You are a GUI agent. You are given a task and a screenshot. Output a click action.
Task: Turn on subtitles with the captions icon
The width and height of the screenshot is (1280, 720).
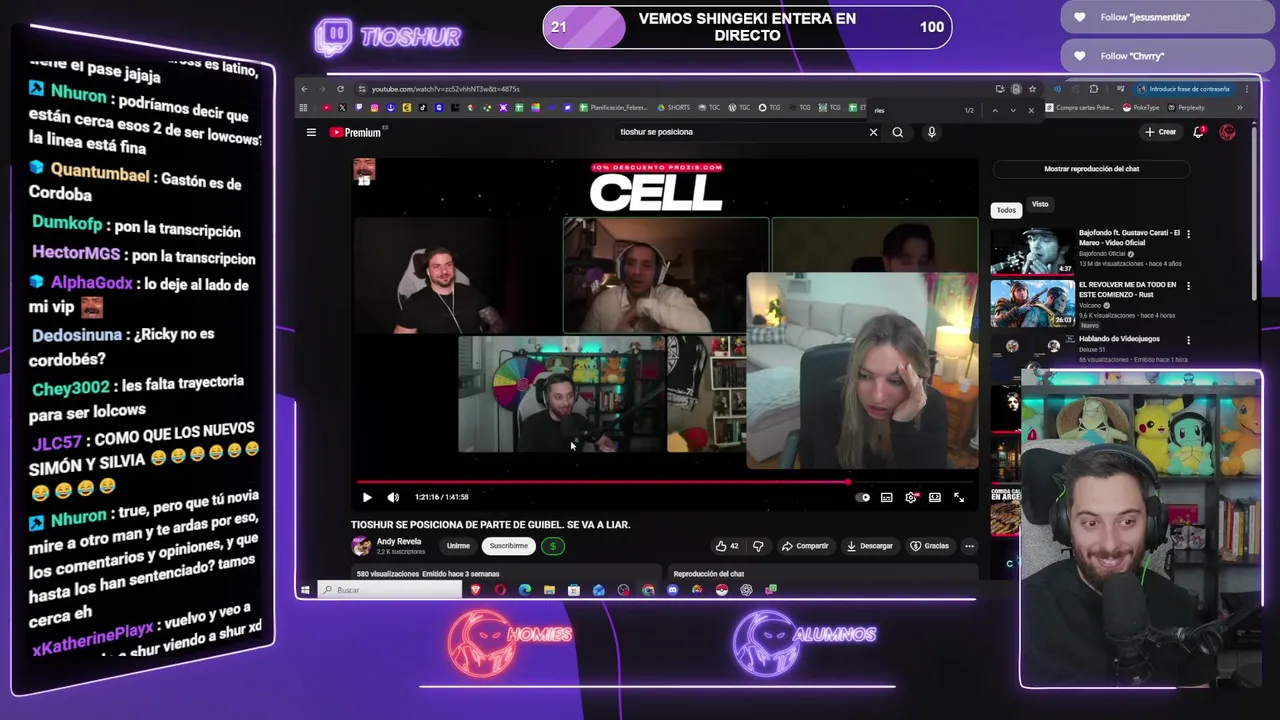(887, 497)
